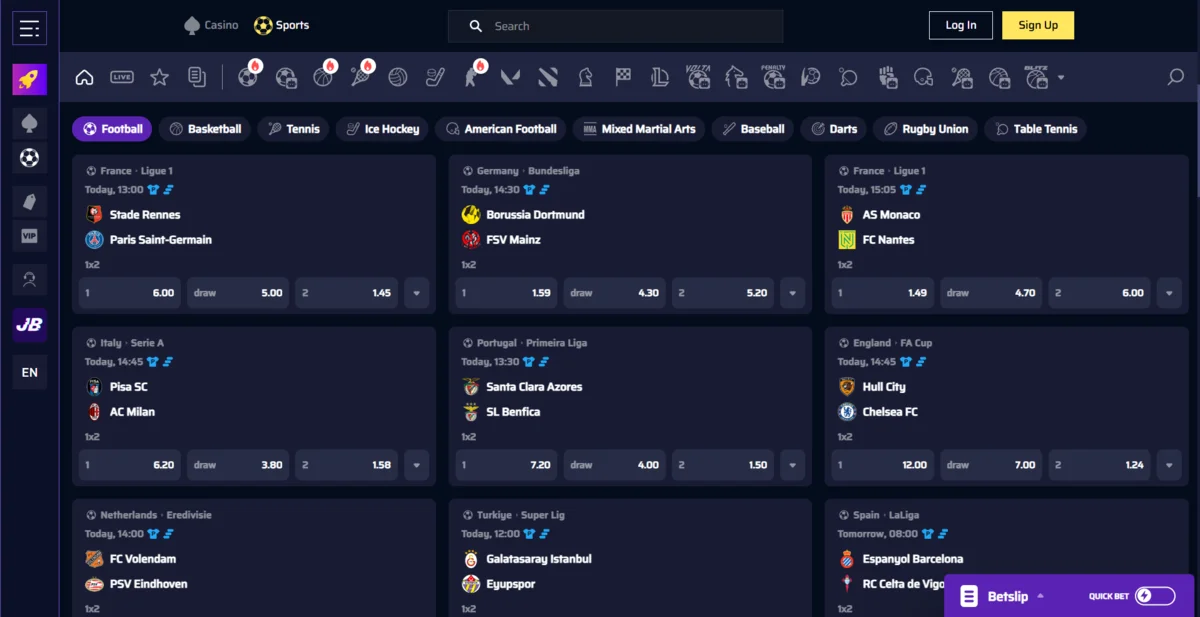1200x617 pixels.
Task: Click the Log In button
Action: [960, 26]
